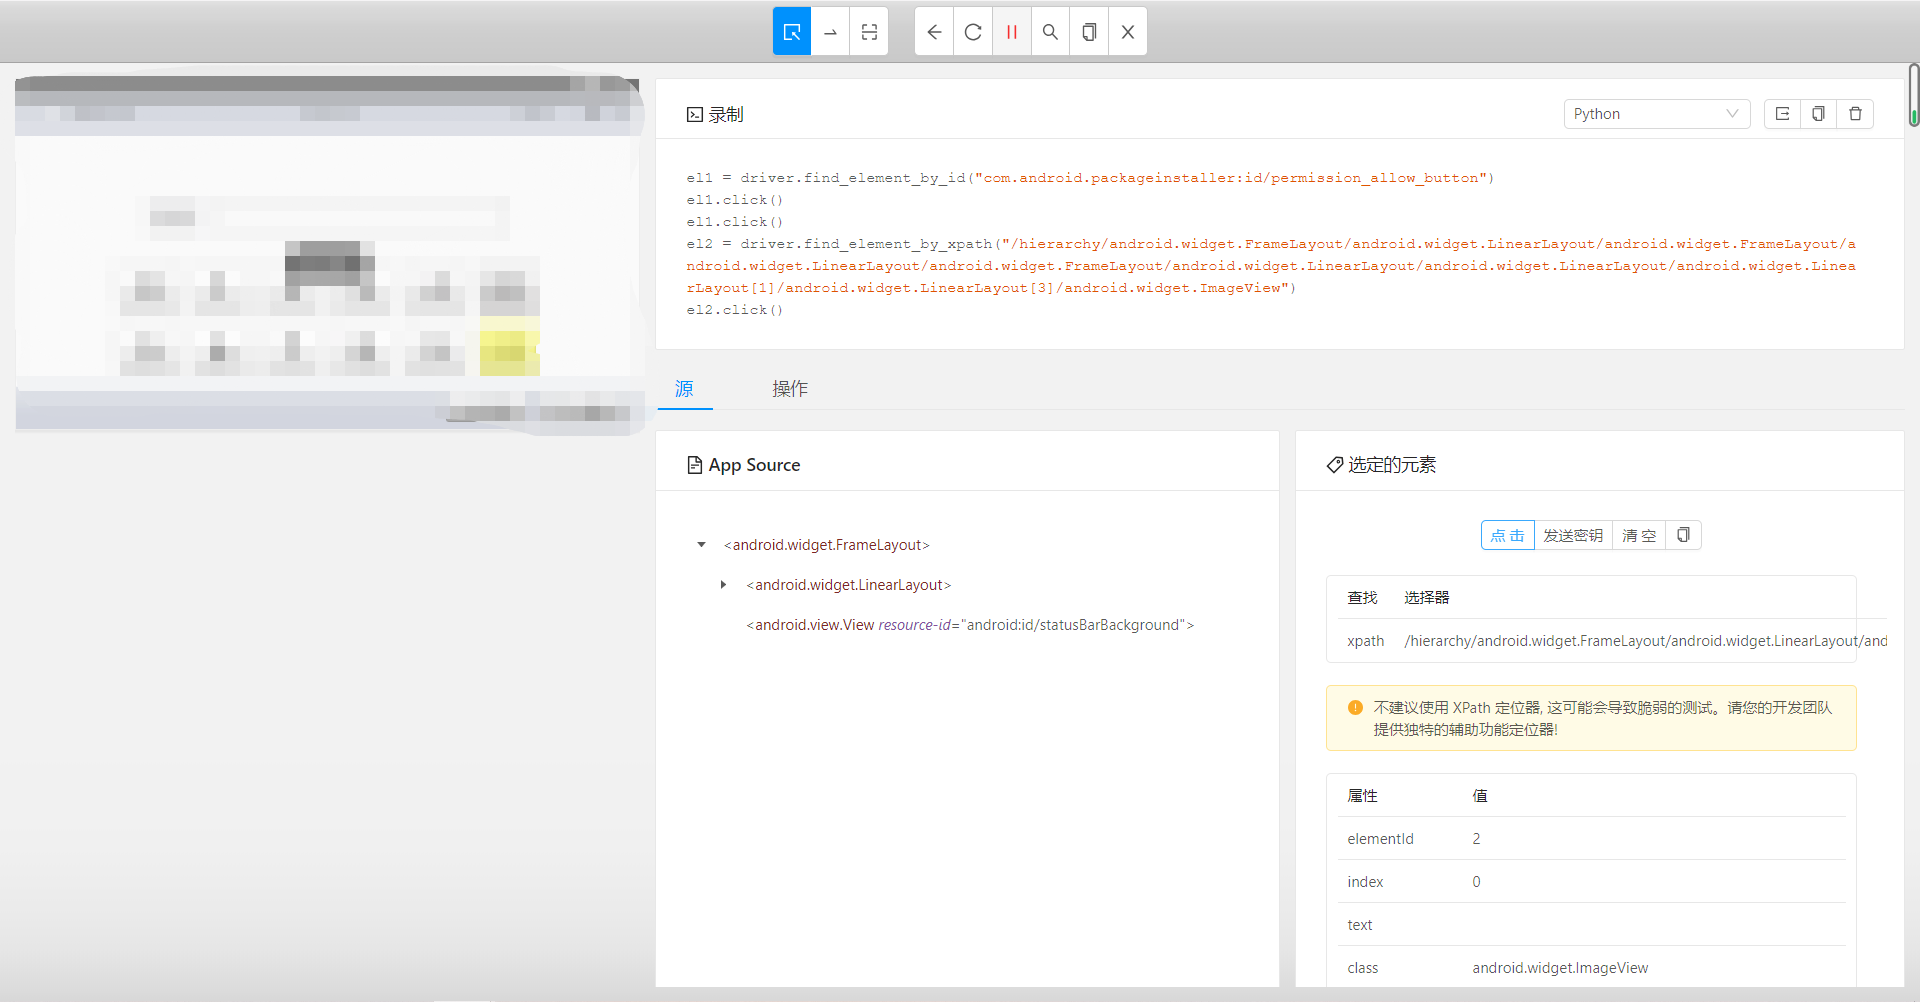Clear recorded actions with trash icon

click(x=1855, y=114)
